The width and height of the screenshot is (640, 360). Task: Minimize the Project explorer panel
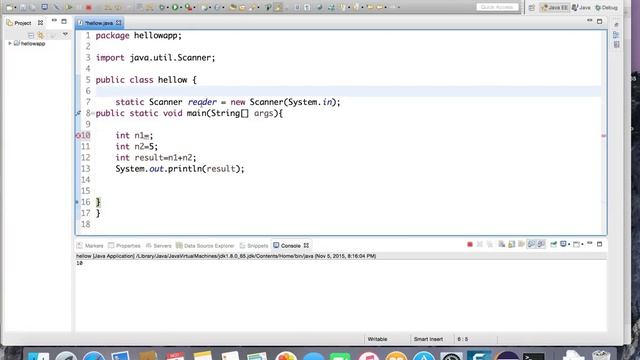(x=54, y=21)
